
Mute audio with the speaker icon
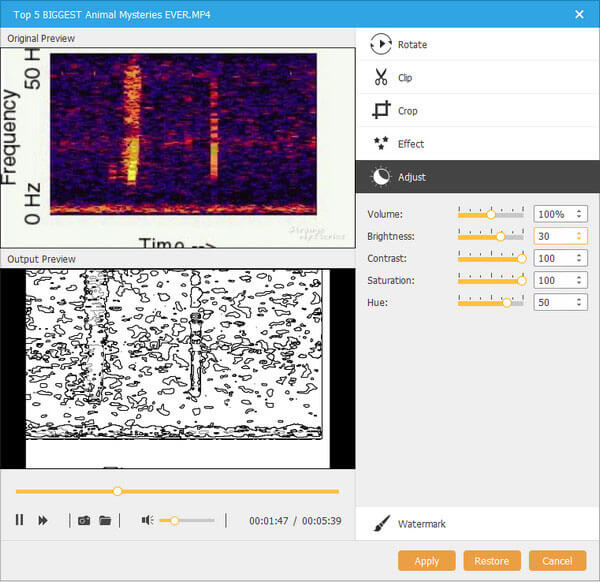point(147,520)
